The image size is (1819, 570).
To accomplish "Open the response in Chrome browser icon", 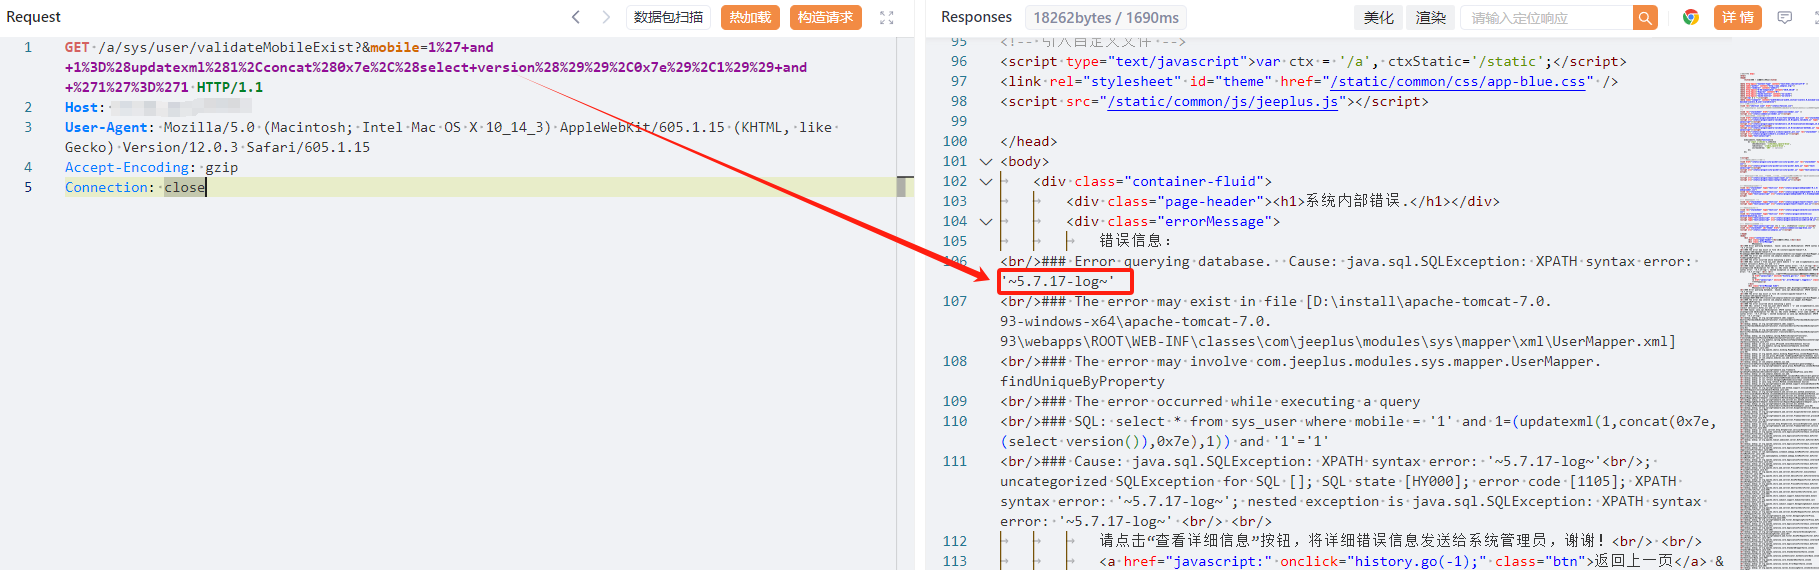I will click(x=1691, y=17).
